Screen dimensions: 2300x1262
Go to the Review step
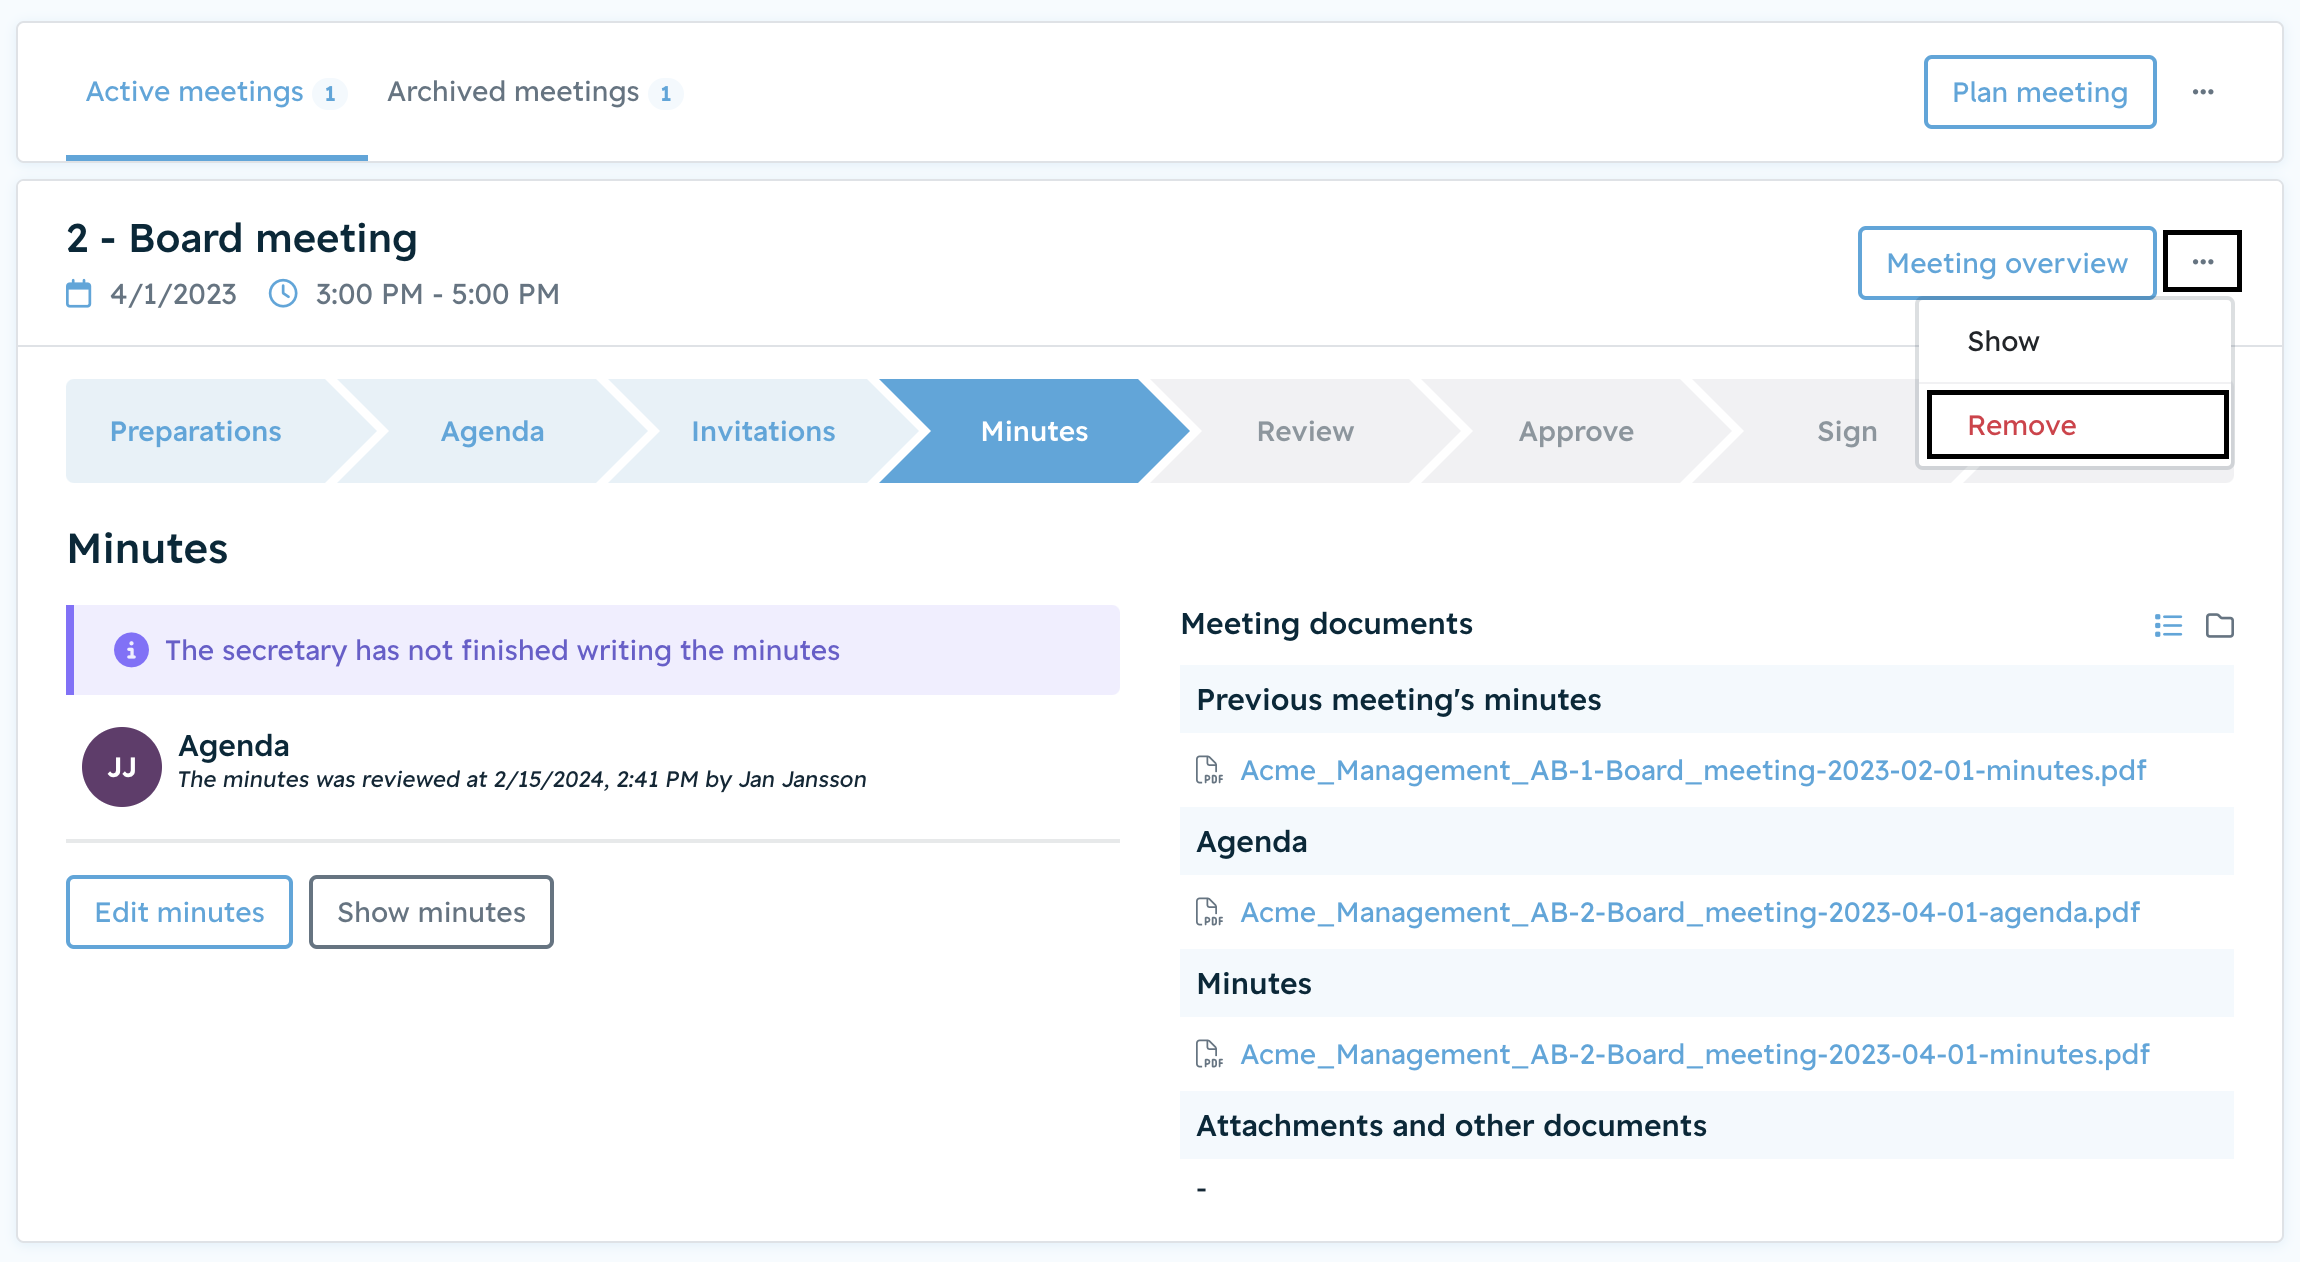[x=1305, y=431]
